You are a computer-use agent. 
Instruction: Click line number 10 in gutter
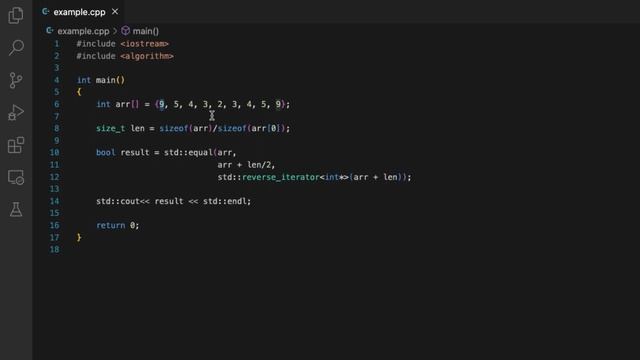[x=54, y=152]
